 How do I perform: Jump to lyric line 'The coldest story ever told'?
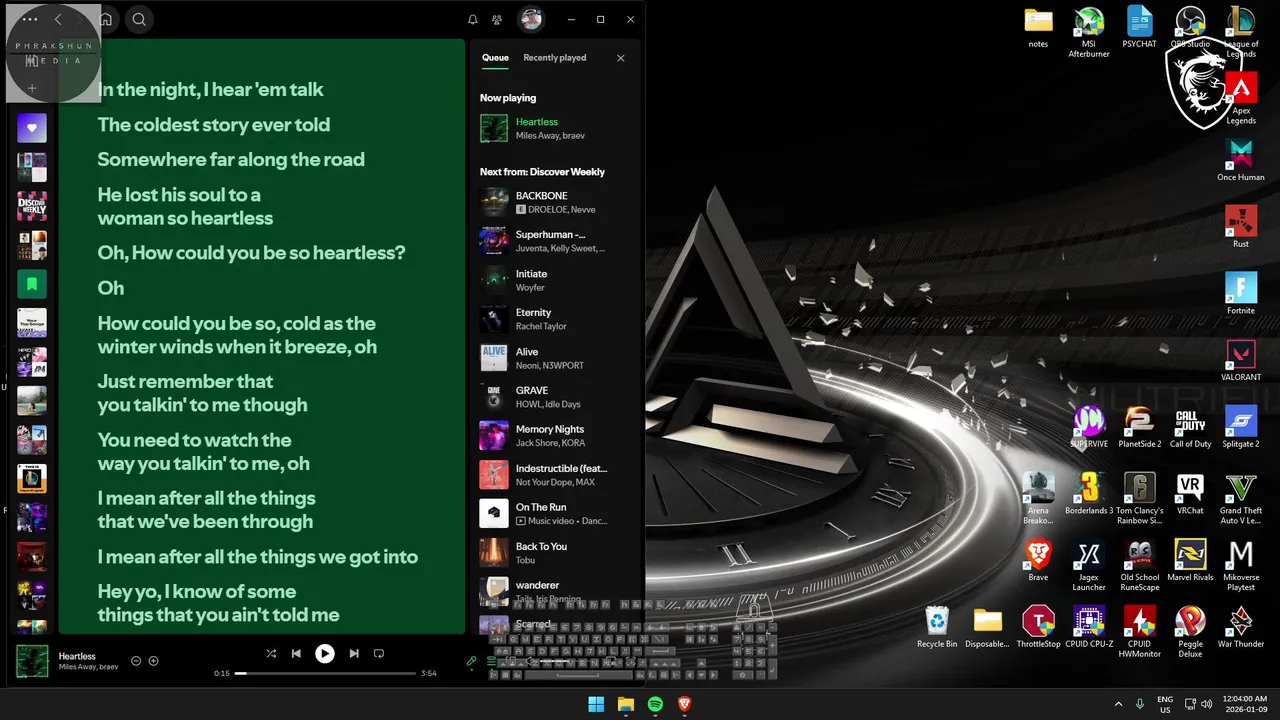214,125
